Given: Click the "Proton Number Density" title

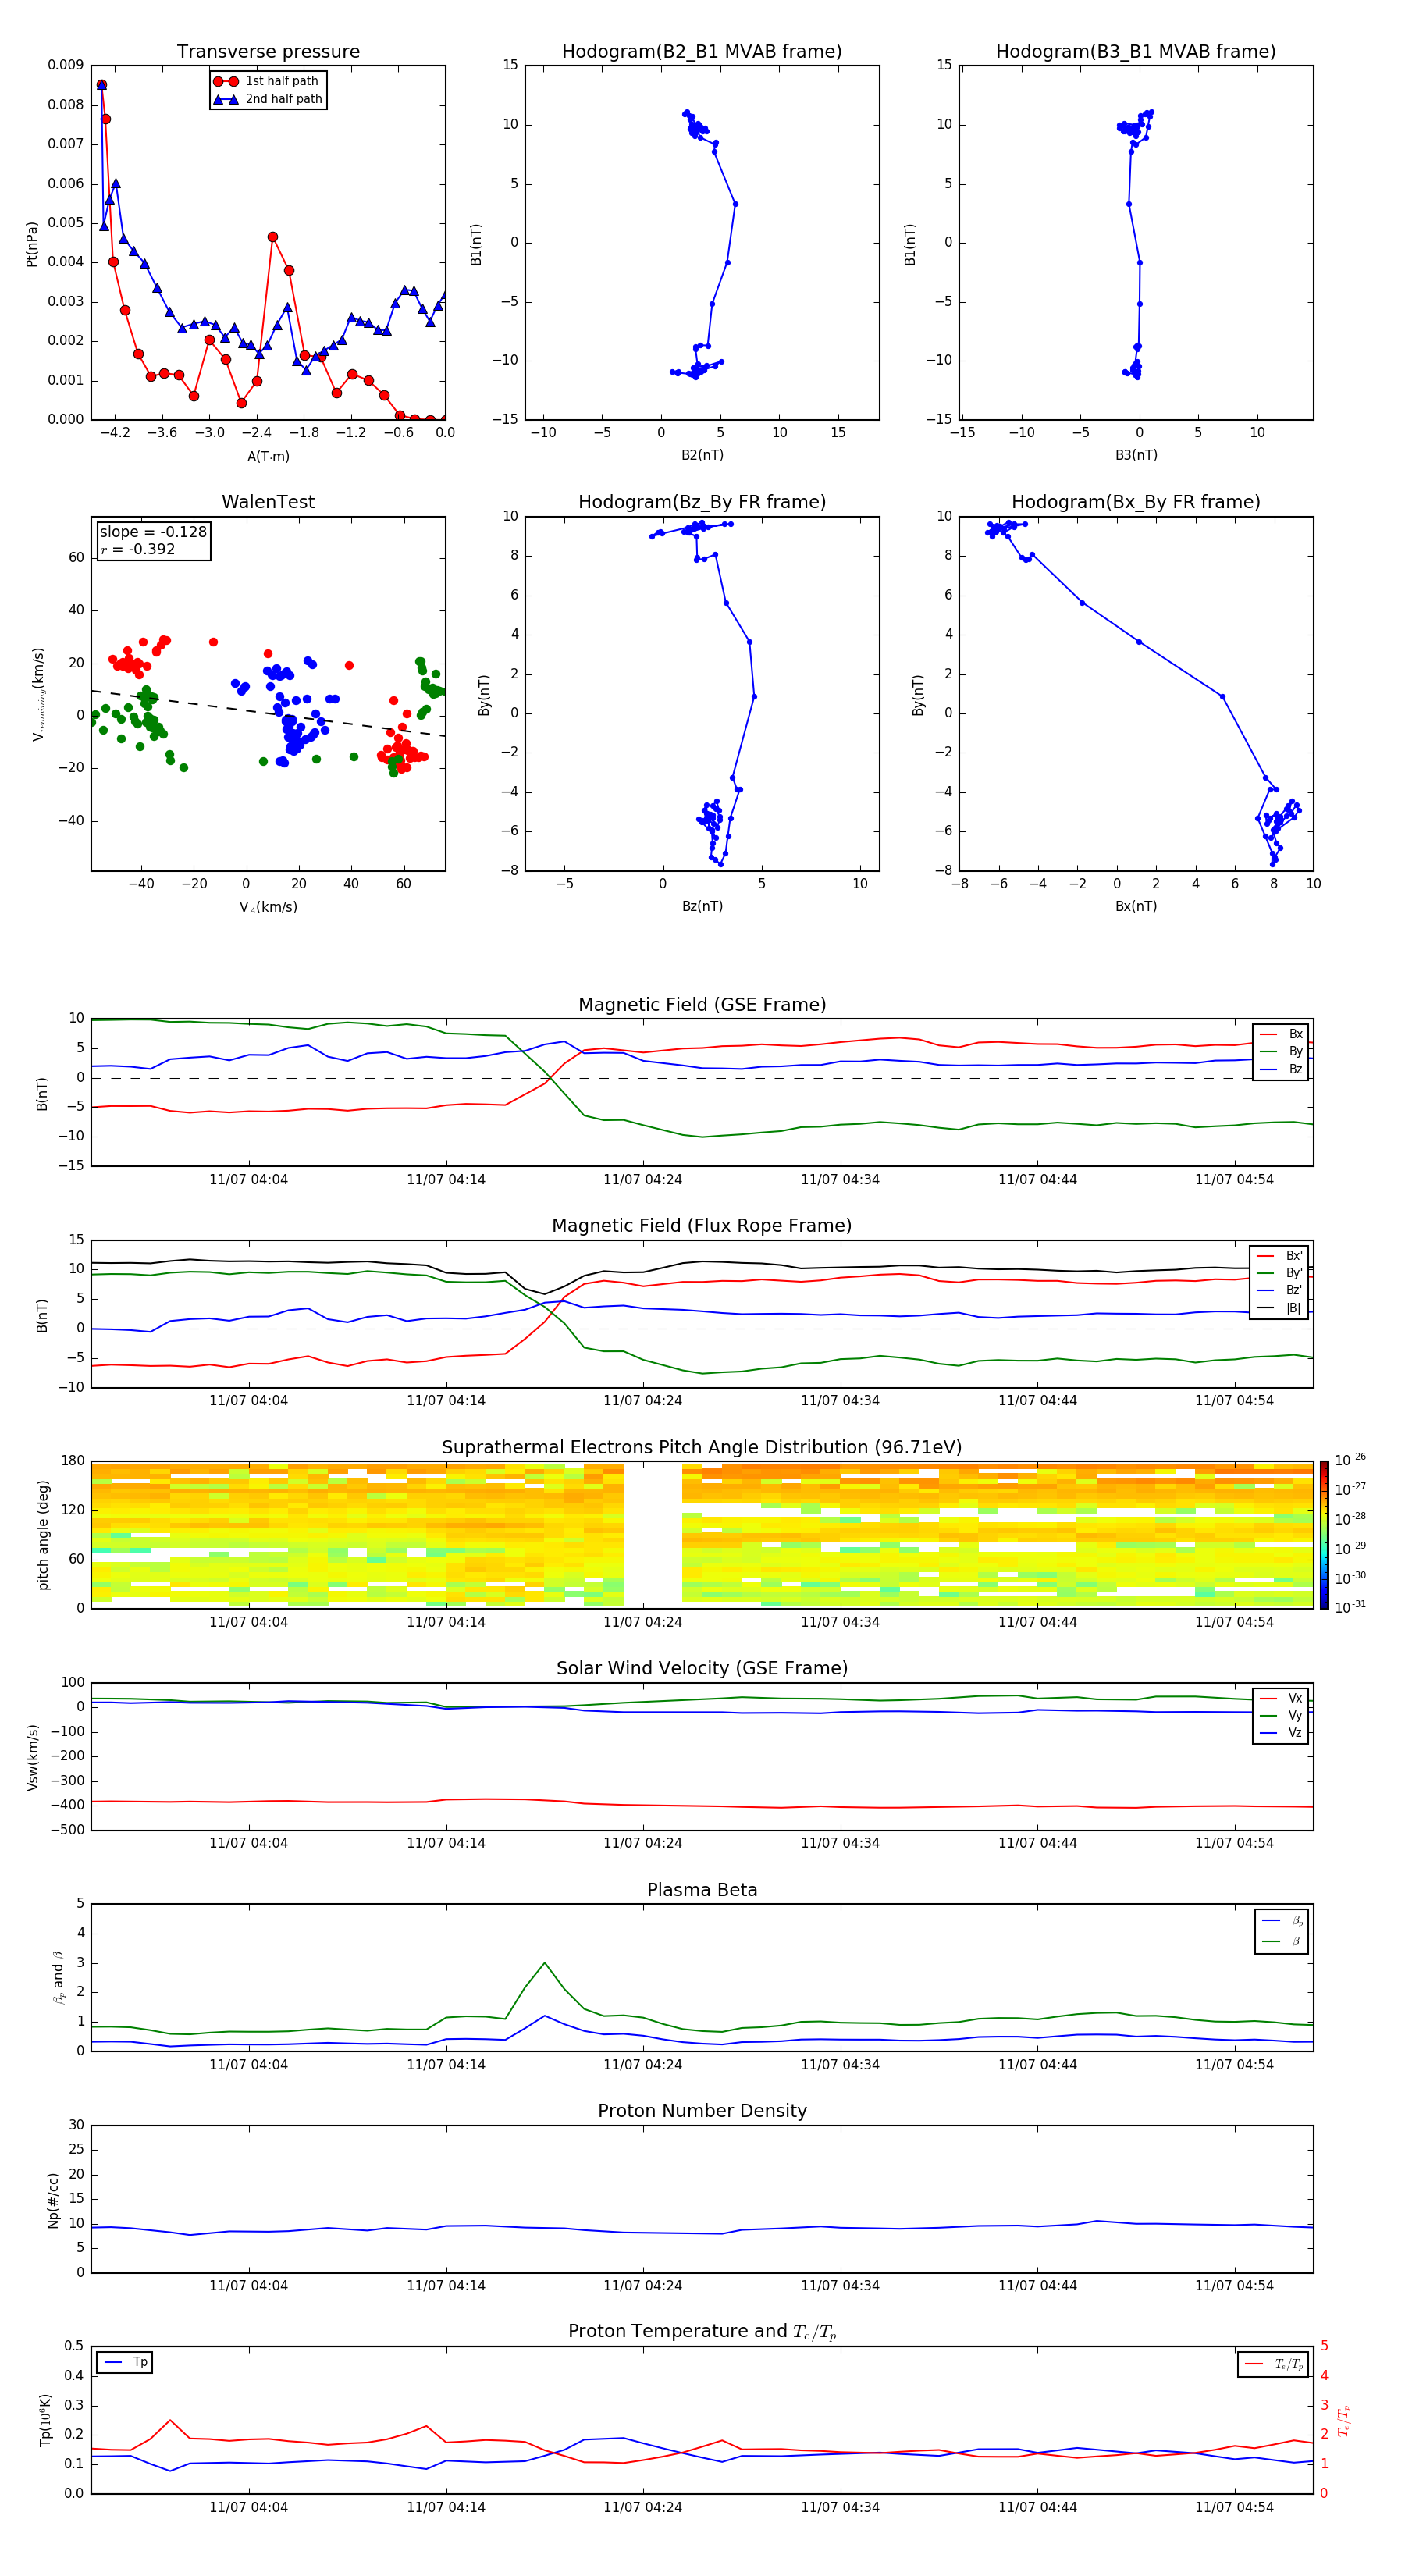Looking at the screenshot, I should (702, 2111).
